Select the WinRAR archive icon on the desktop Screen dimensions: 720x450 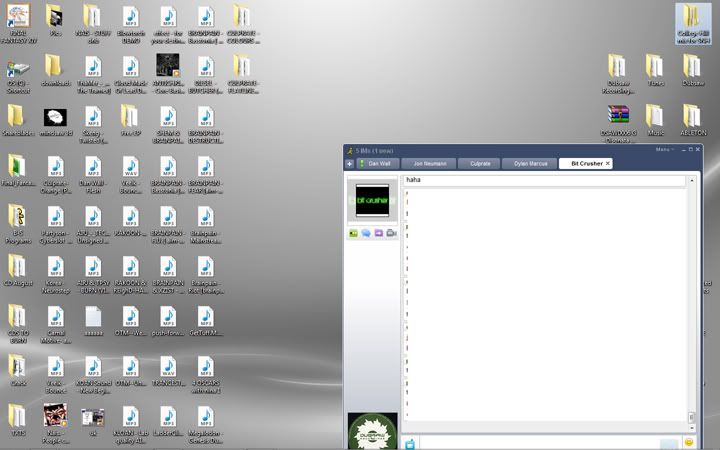(618, 124)
